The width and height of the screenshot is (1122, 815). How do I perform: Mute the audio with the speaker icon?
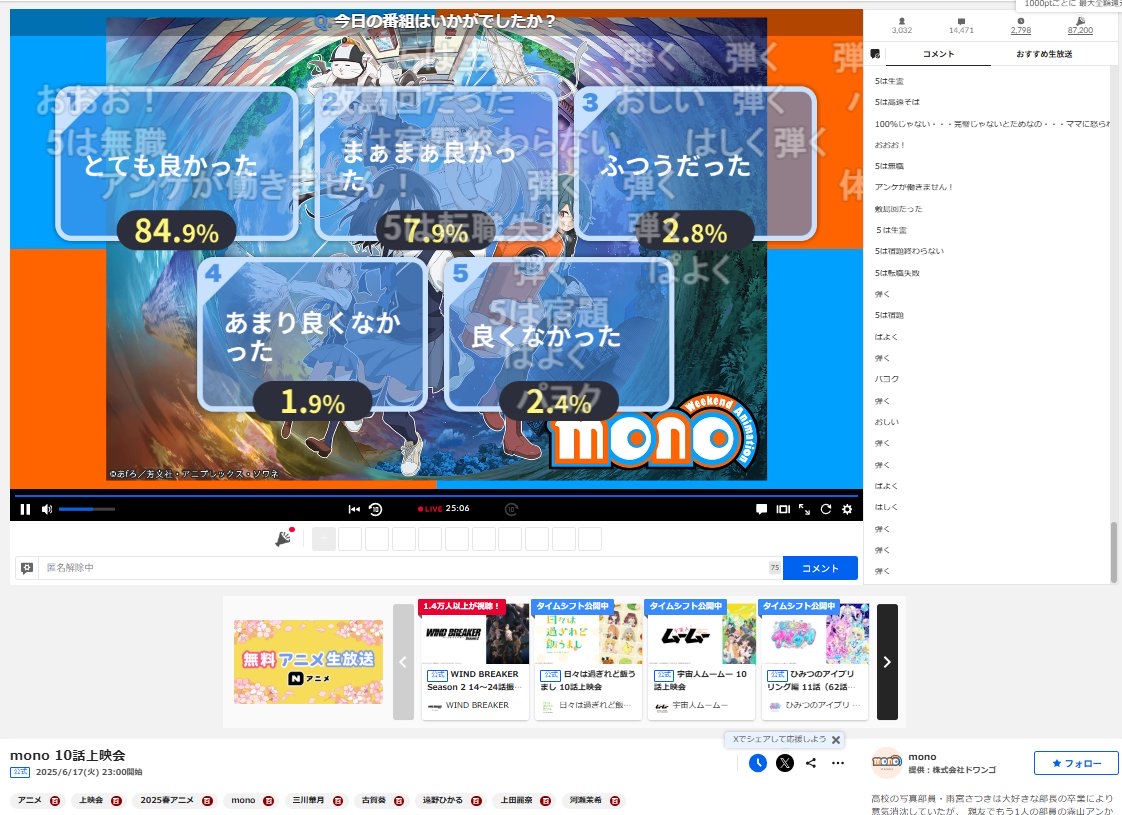pyautogui.click(x=47, y=509)
